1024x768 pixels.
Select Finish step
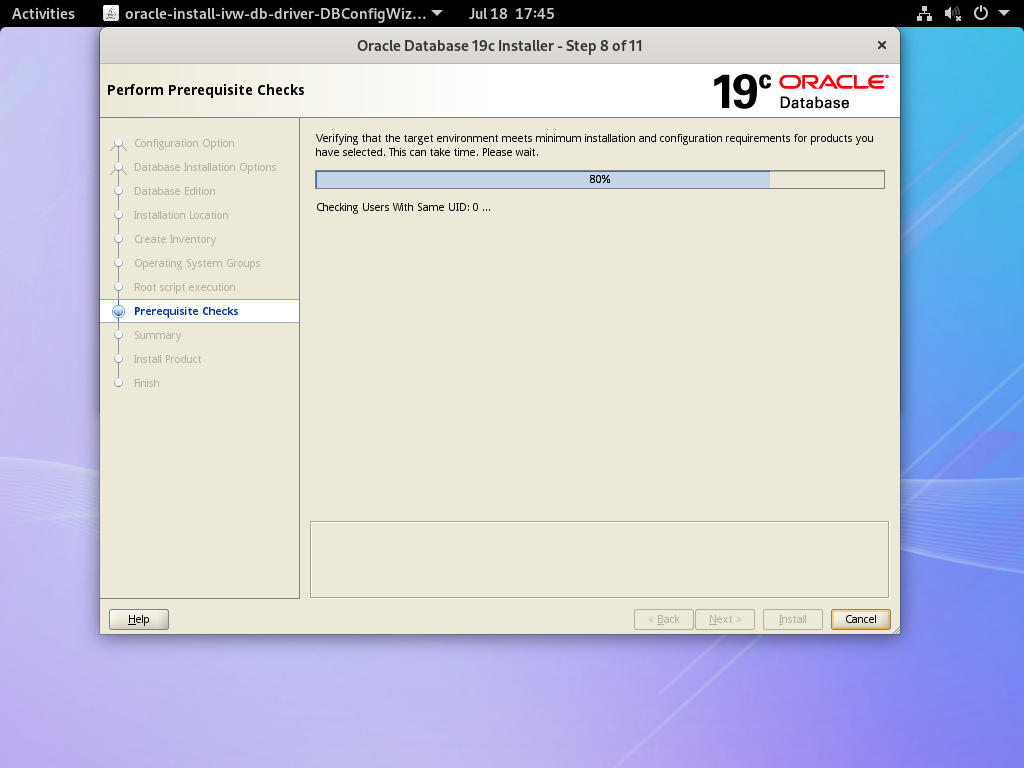pos(146,383)
